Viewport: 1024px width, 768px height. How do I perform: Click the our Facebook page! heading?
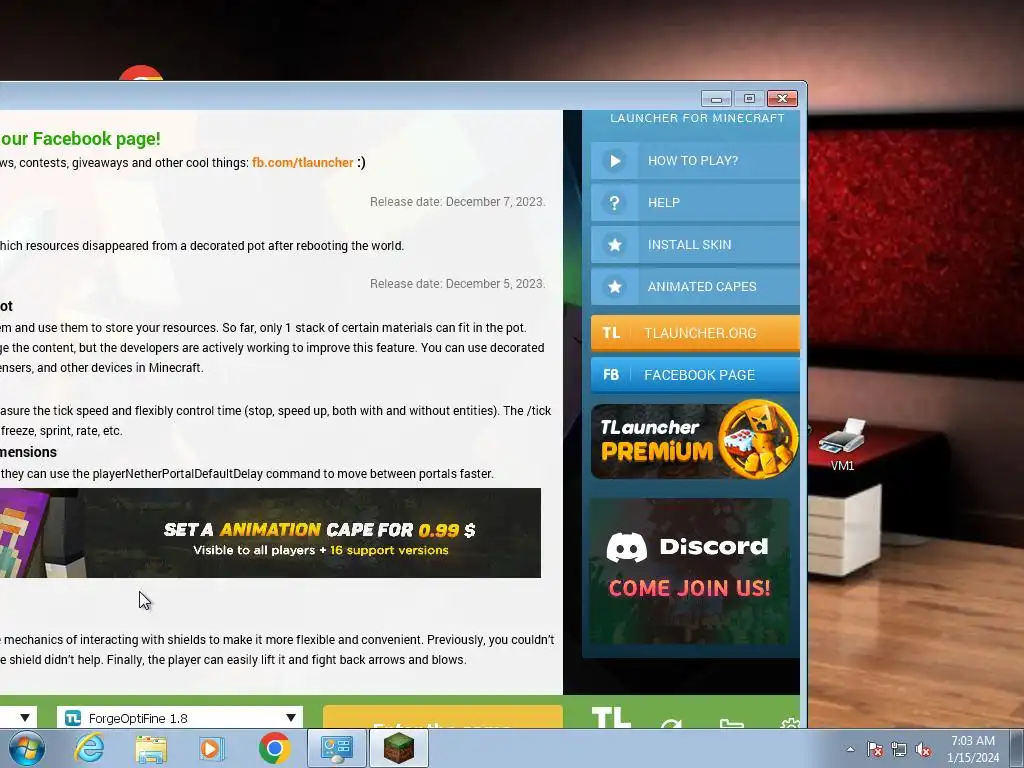pyautogui.click(x=80, y=138)
